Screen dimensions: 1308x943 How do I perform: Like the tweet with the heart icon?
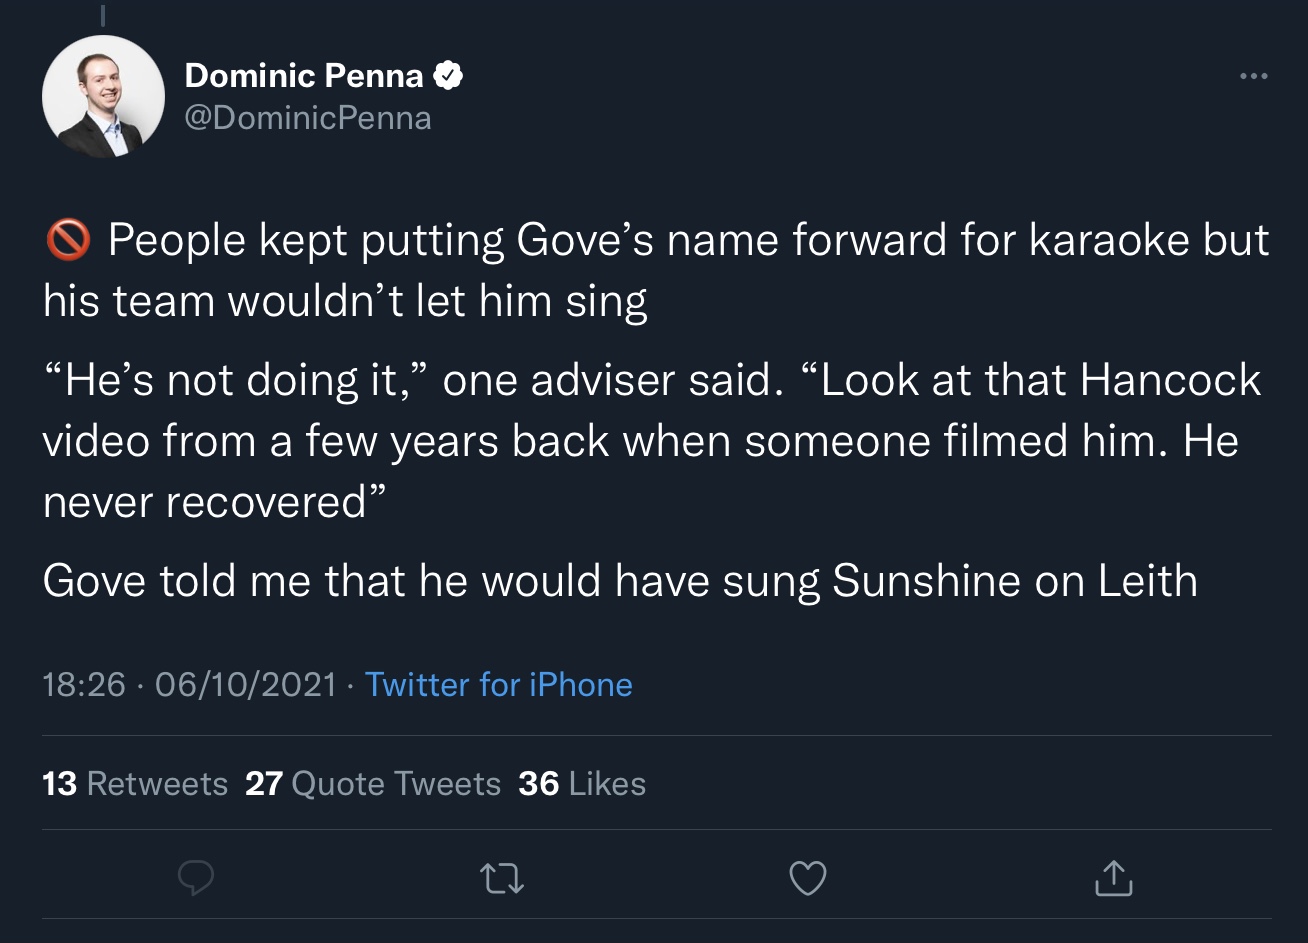tap(808, 878)
